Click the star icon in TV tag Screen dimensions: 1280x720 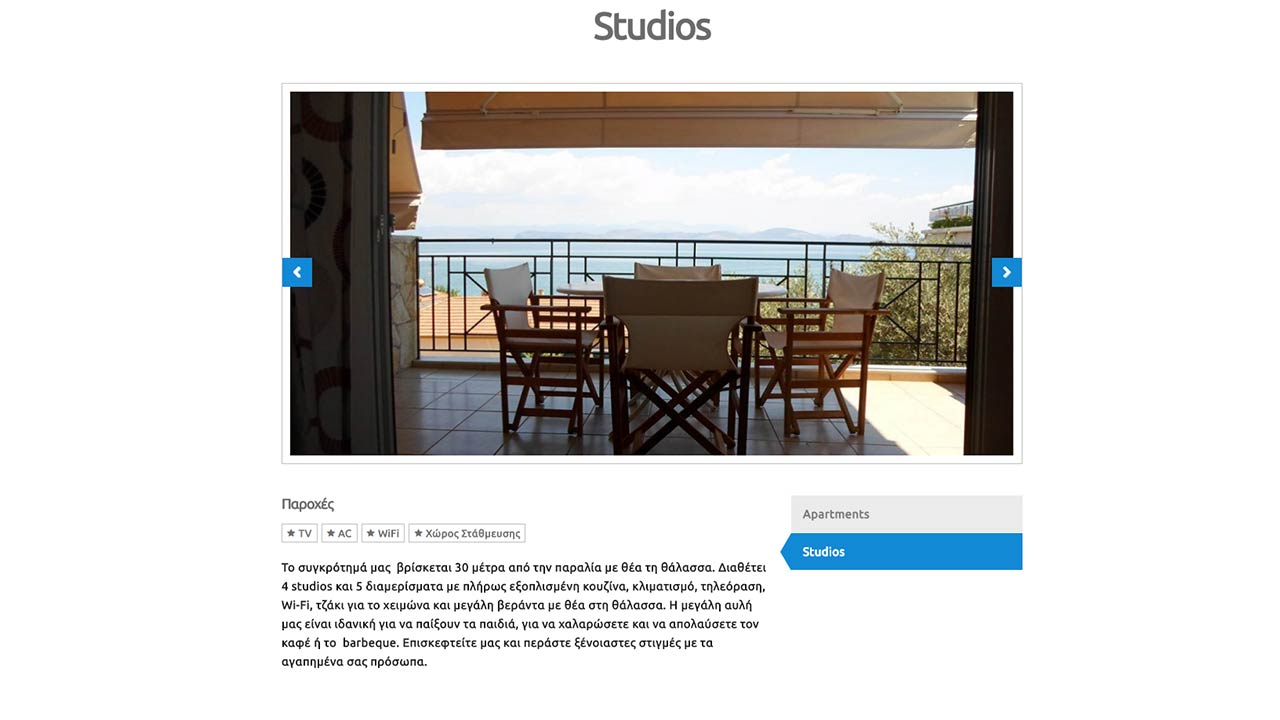pos(291,534)
